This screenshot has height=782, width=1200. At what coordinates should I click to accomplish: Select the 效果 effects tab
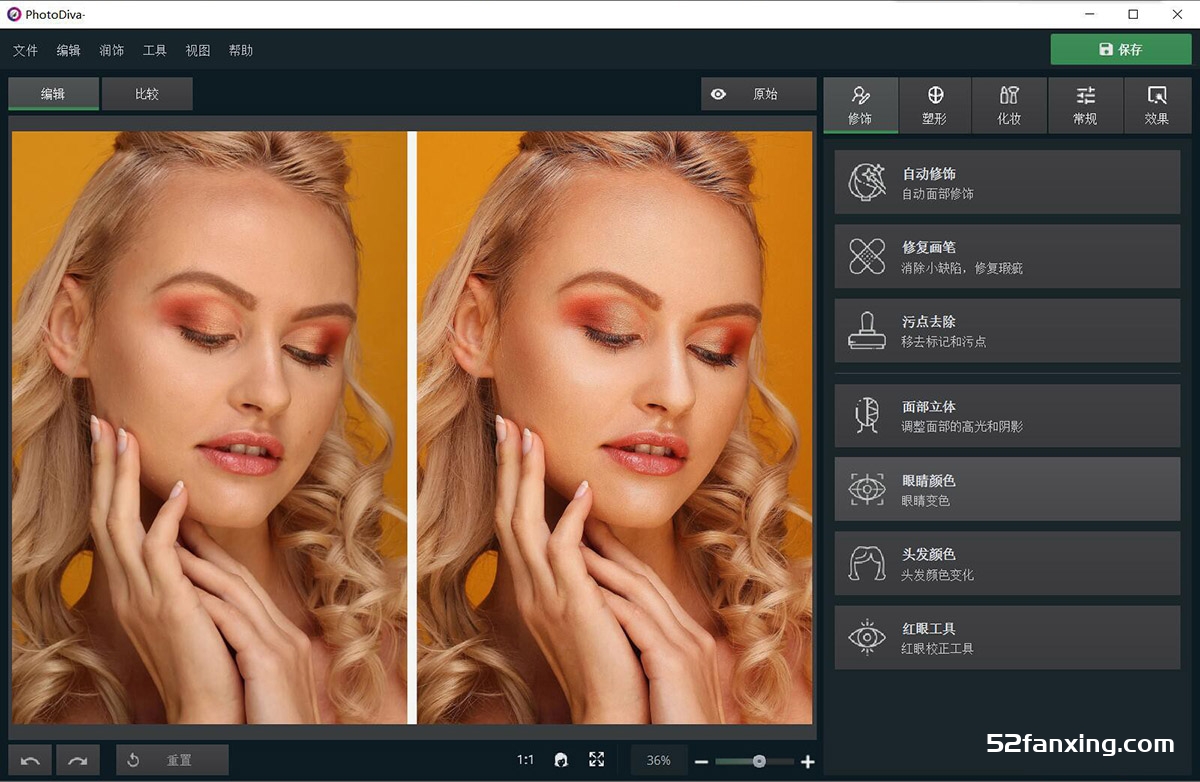point(1157,106)
